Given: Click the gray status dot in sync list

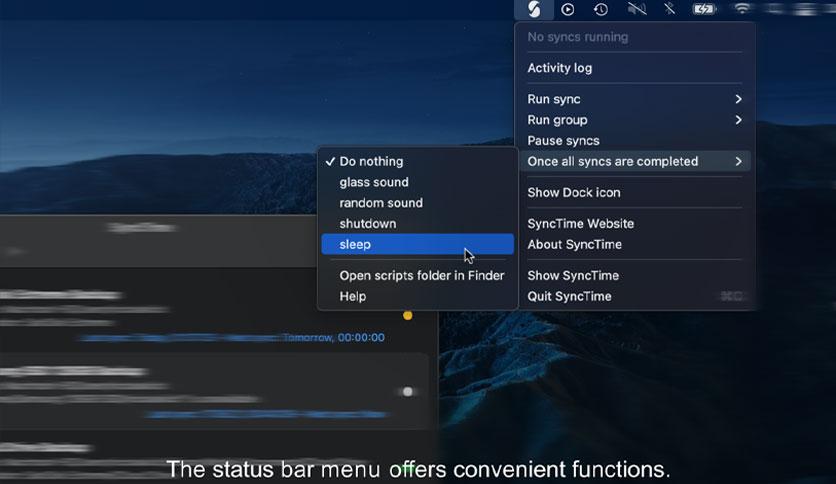Looking at the screenshot, I should 408,392.
